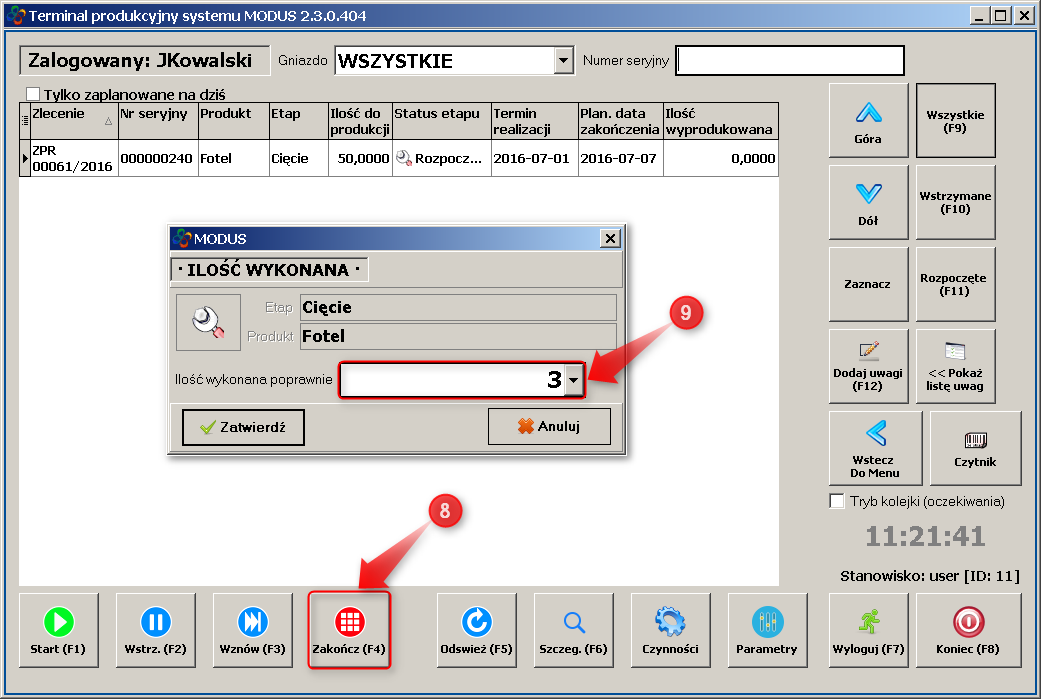The image size is (1041, 699).
Task: Click Ilość do produkcji column header
Action: click(x=360, y=121)
